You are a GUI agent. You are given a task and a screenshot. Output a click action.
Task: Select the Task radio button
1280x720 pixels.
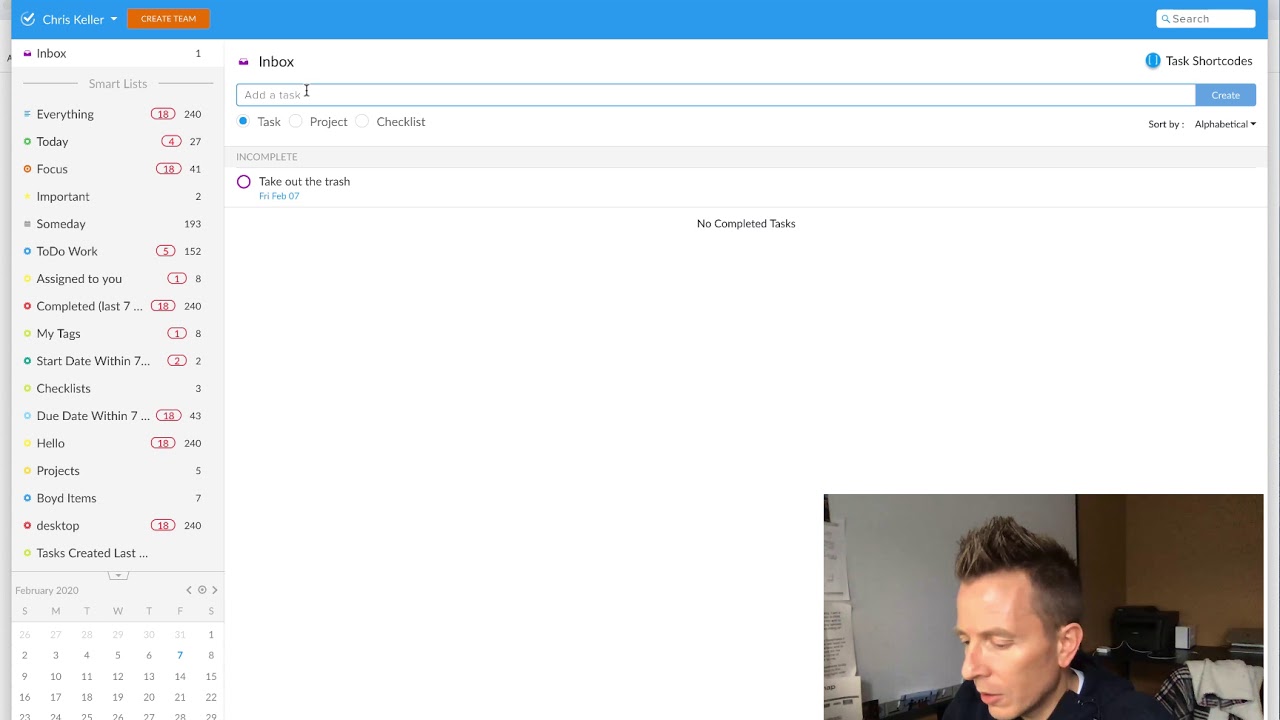coord(243,121)
